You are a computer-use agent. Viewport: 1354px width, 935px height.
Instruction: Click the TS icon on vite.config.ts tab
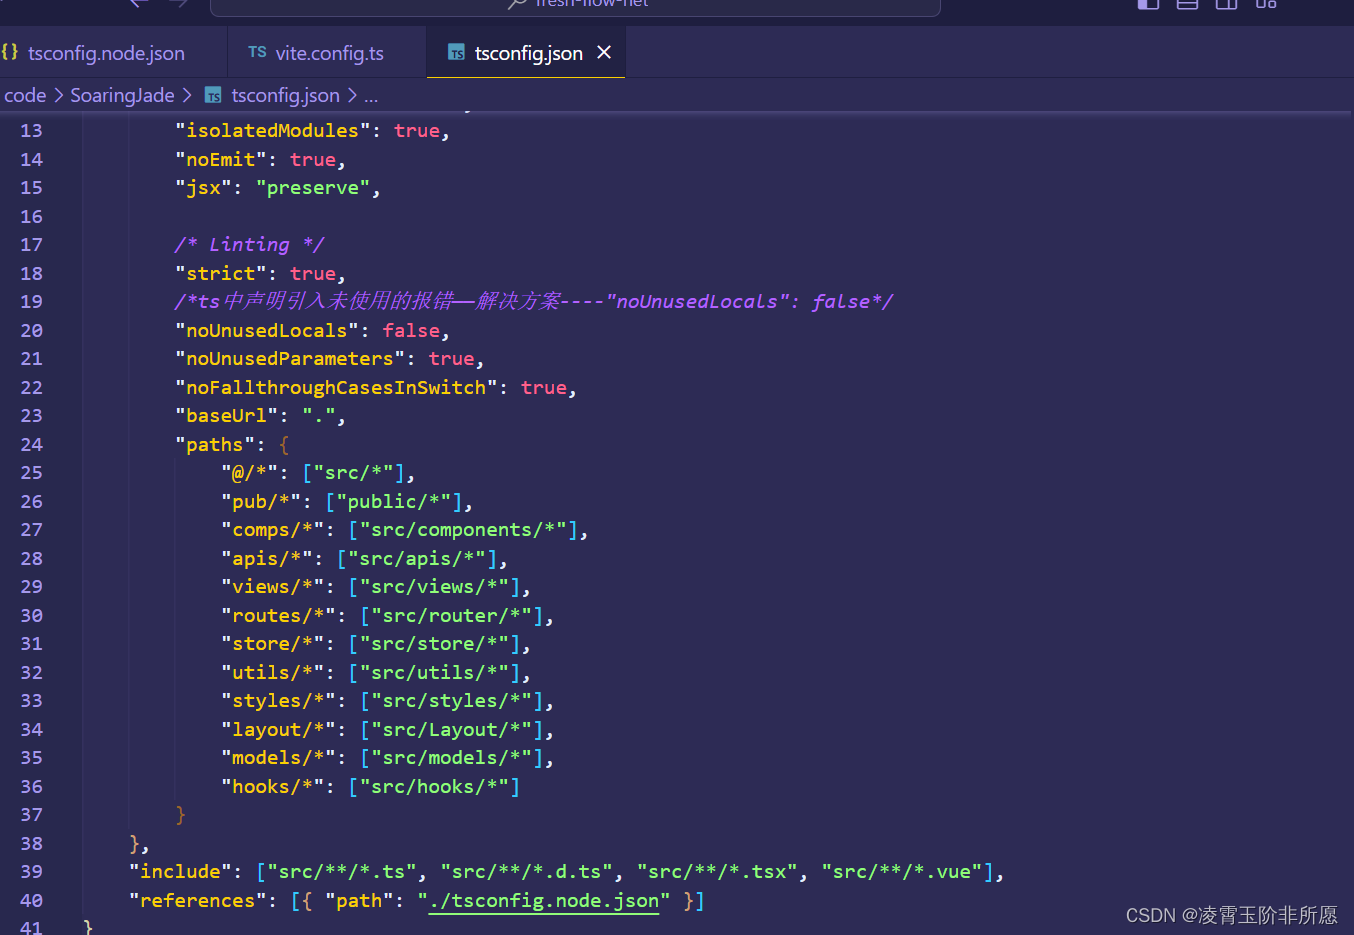point(257,52)
